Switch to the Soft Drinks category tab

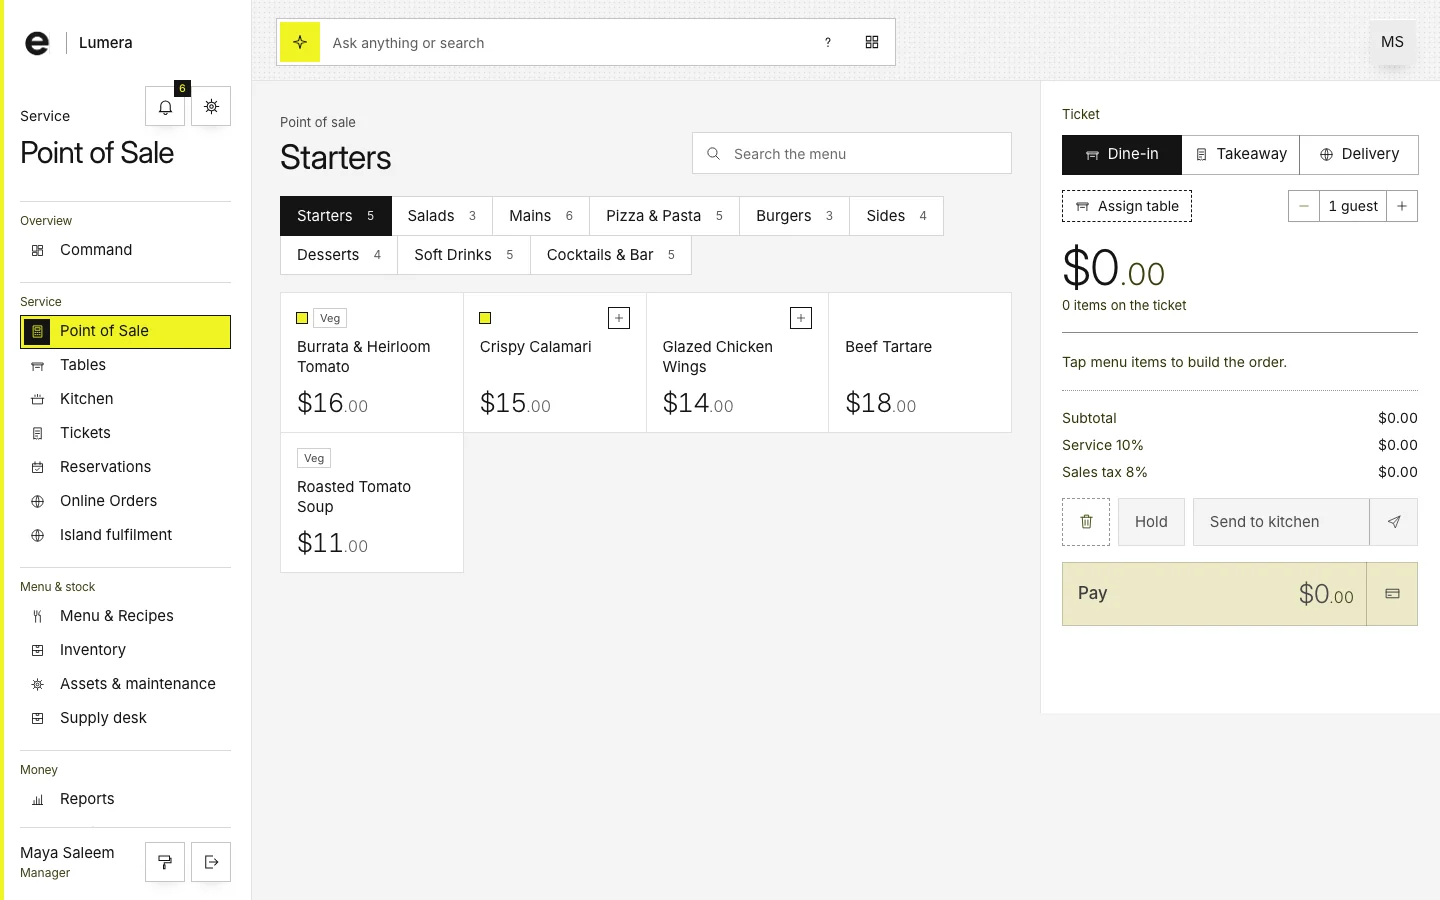tap(464, 255)
